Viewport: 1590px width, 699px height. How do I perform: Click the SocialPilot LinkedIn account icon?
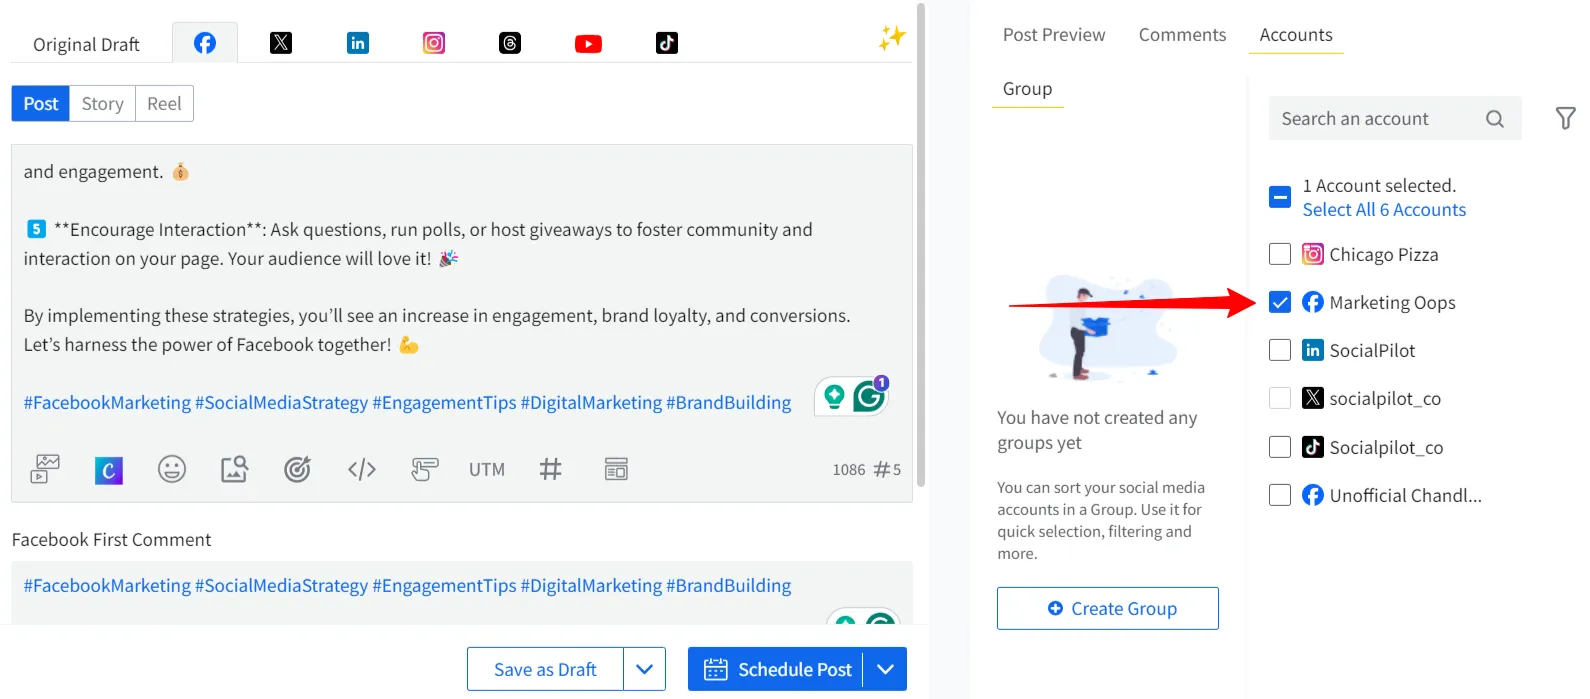pyautogui.click(x=1313, y=350)
